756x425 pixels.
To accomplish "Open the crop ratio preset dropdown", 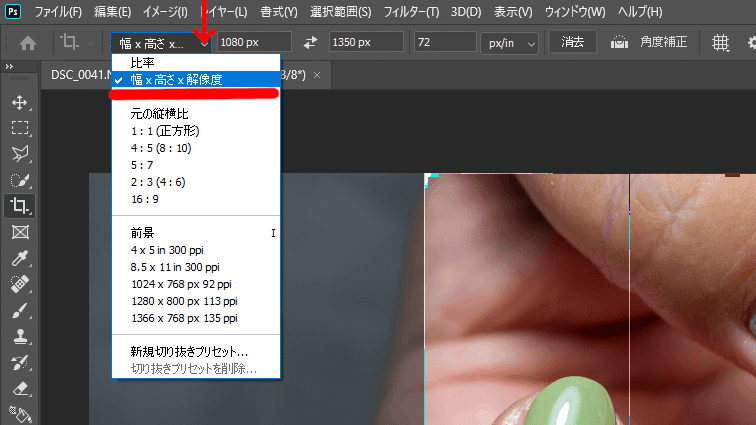I will tap(161, 43).
